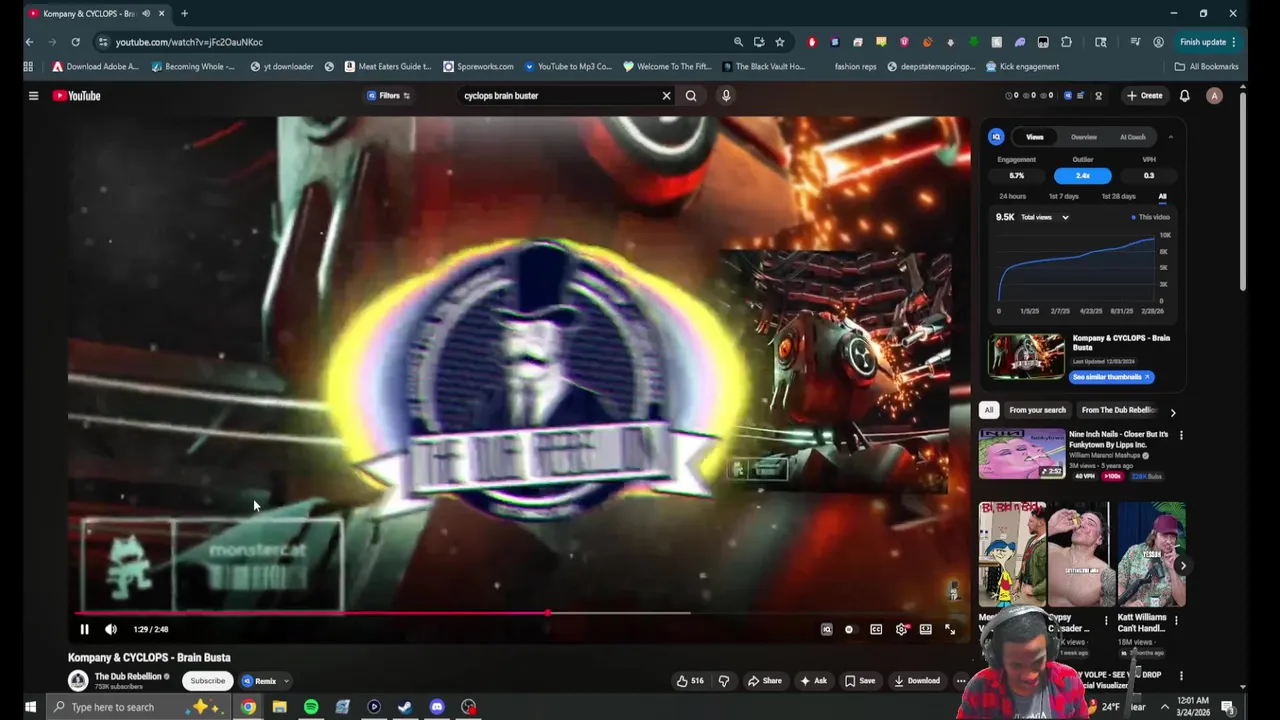Mute the video using the speaker icon

[111, 629]
